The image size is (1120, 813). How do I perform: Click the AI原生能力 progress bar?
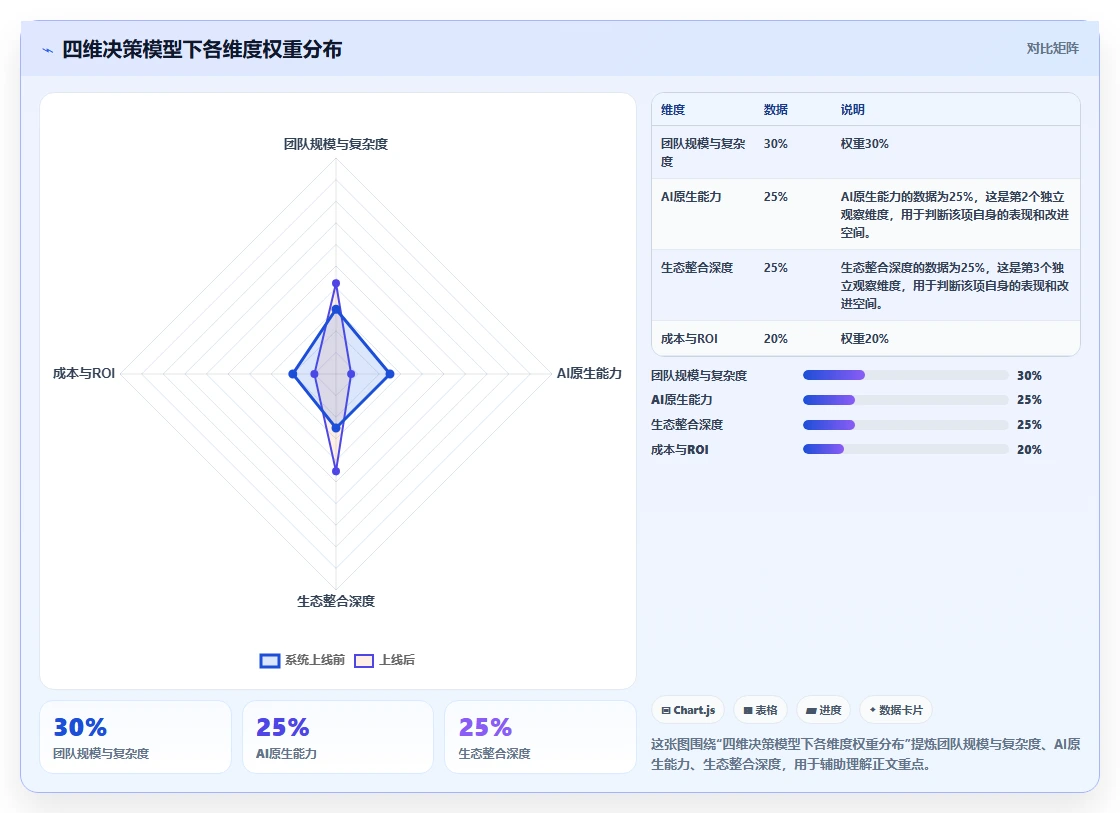[x=906, y=400]
